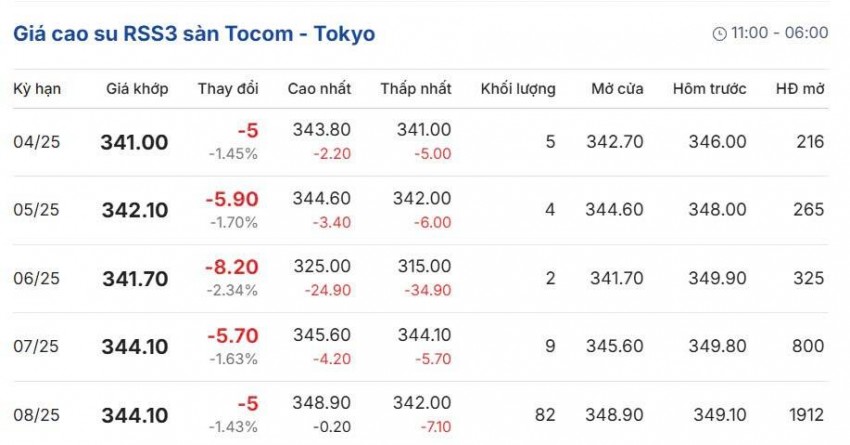Click the 342.10 matched price value
This screenshot has width=850, height=445.
pyautogui.click(x=134, y=210)
